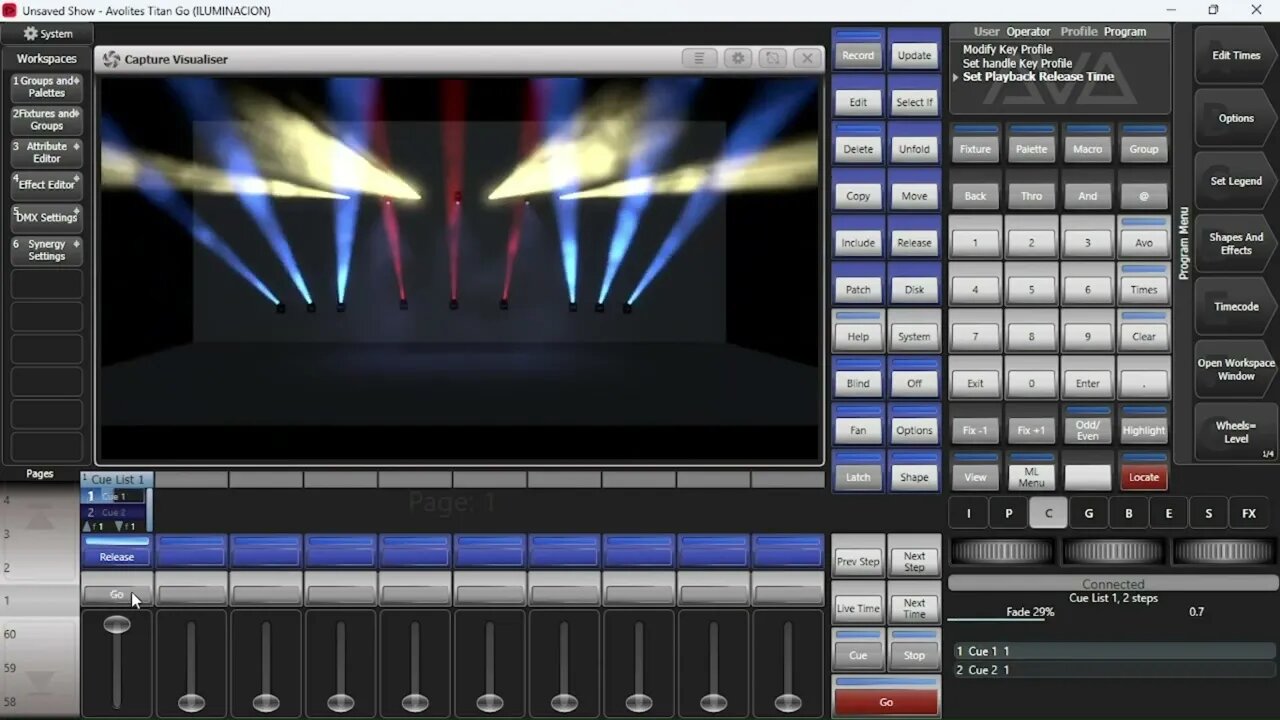Click the Set Legend softkey

pos(1236,181)
